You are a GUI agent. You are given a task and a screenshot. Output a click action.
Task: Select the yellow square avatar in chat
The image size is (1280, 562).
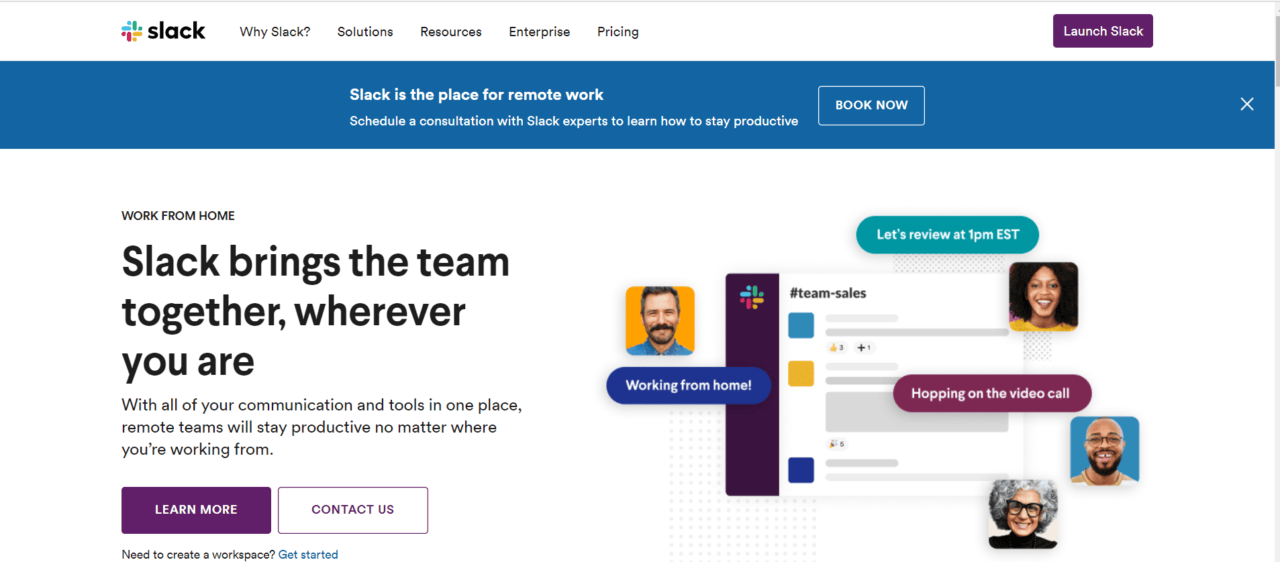coord(801,373)
